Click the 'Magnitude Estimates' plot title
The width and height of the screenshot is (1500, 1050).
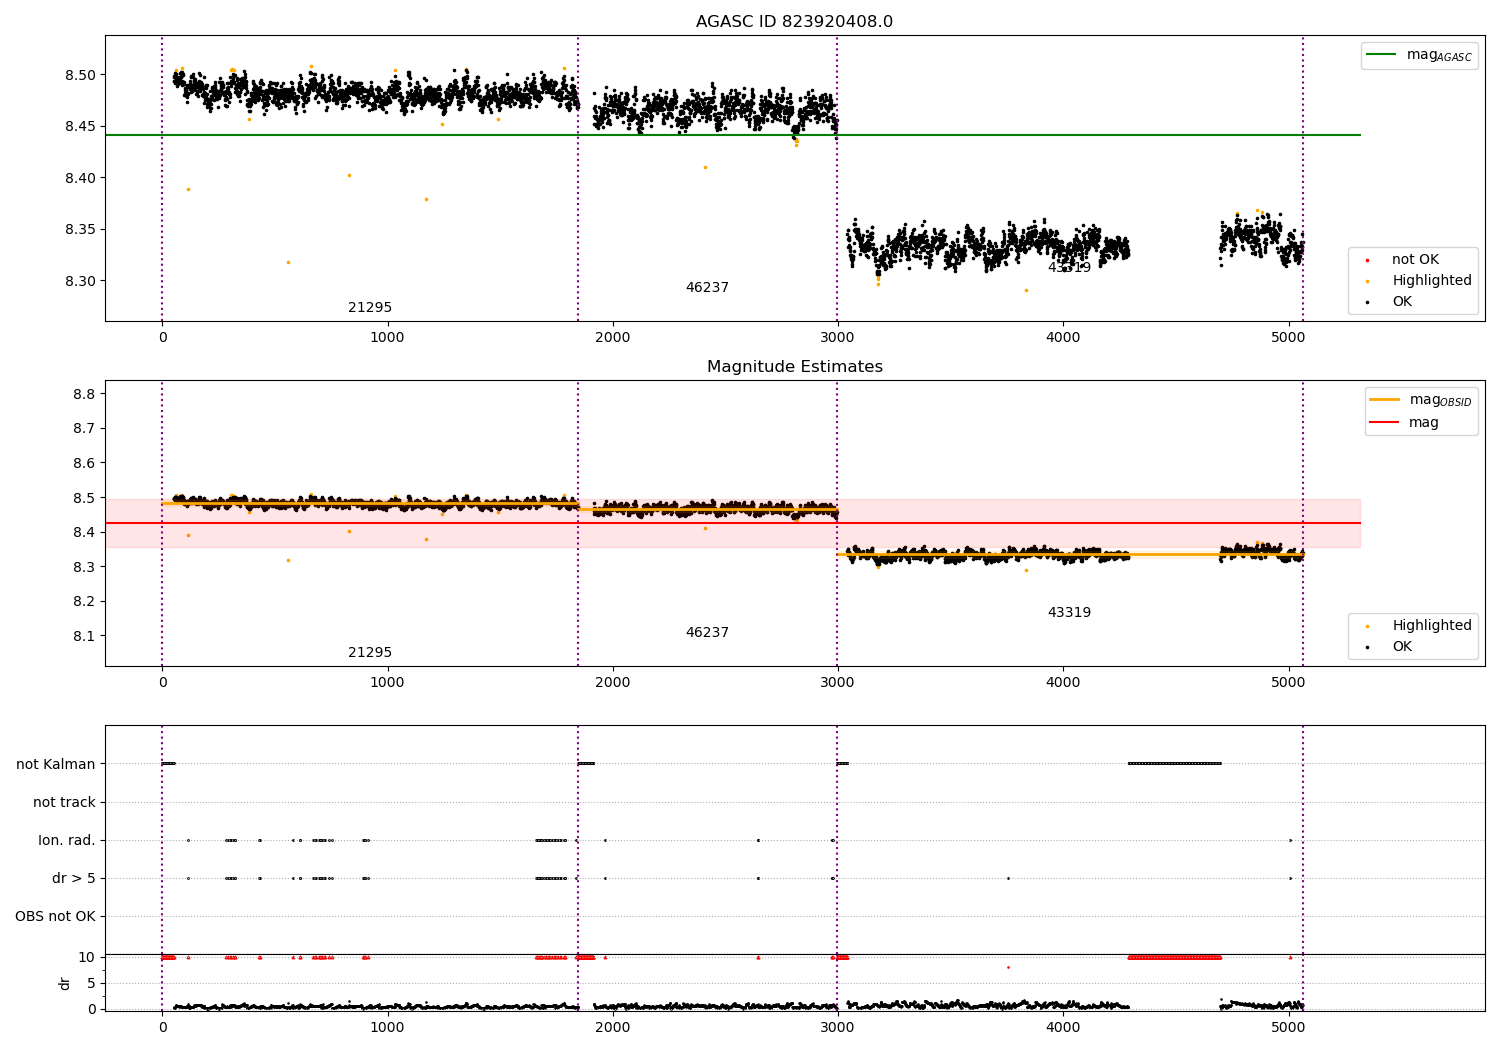coord(795,367)
